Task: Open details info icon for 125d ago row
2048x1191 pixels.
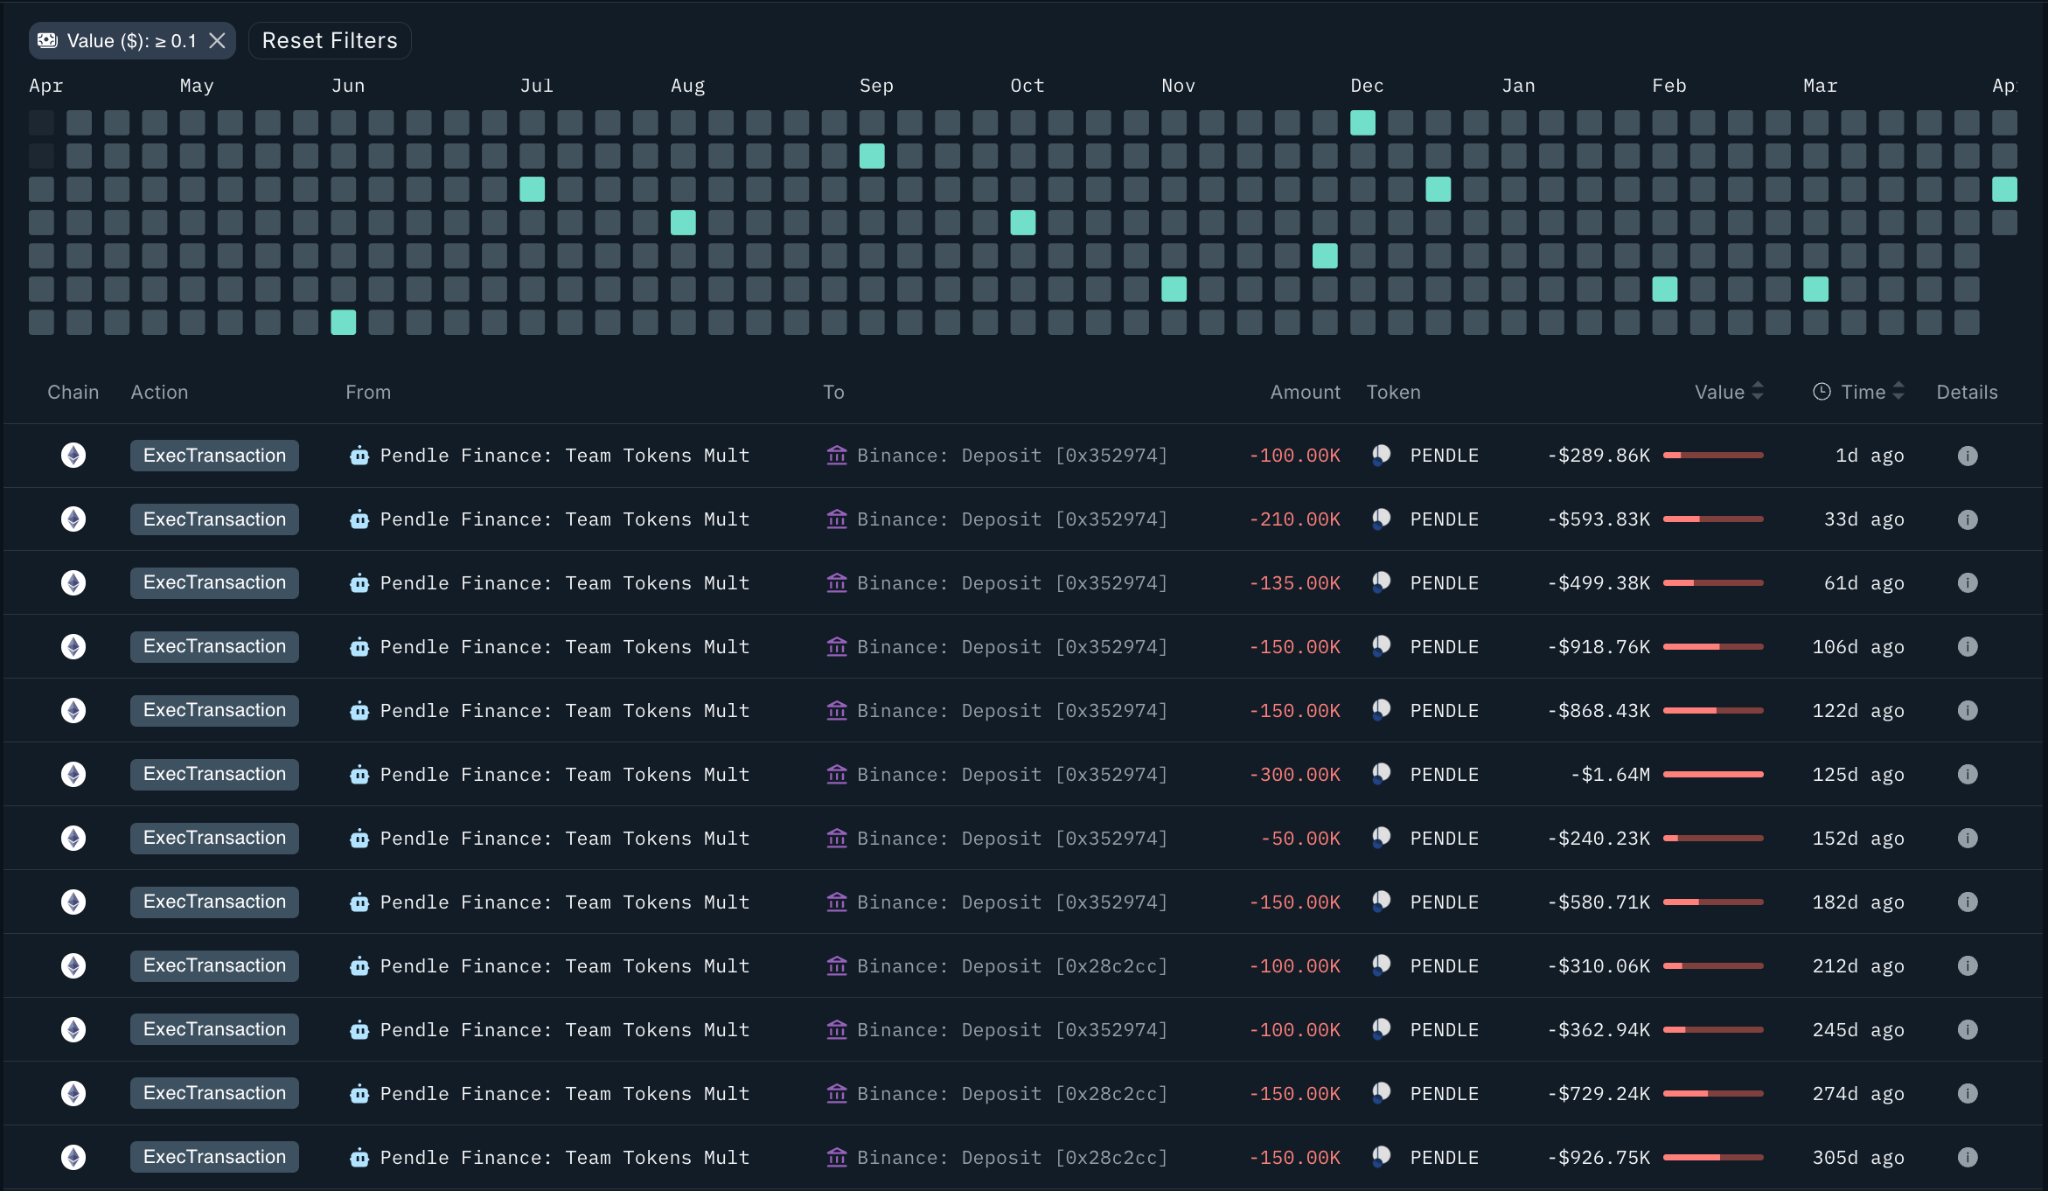Action: [x=1967, y=774]
